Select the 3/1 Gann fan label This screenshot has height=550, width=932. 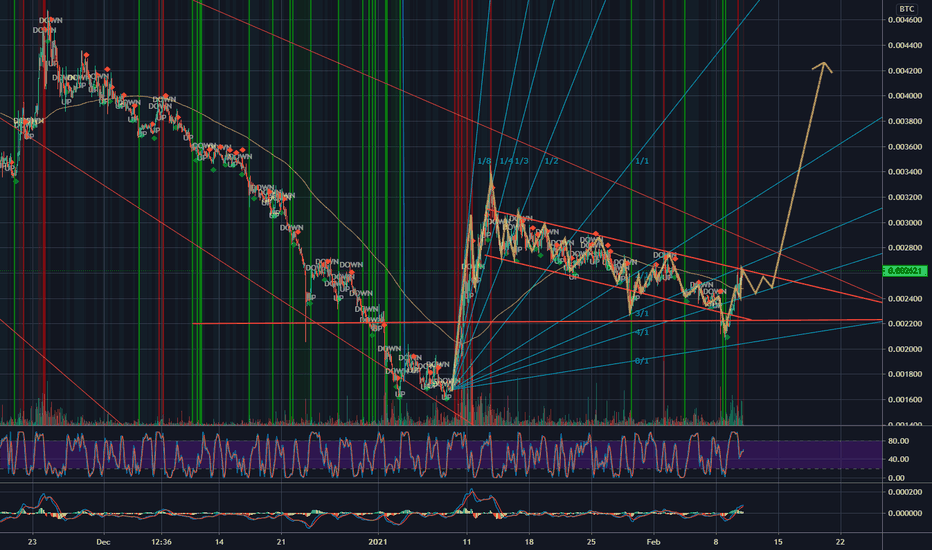click(642, 313)
